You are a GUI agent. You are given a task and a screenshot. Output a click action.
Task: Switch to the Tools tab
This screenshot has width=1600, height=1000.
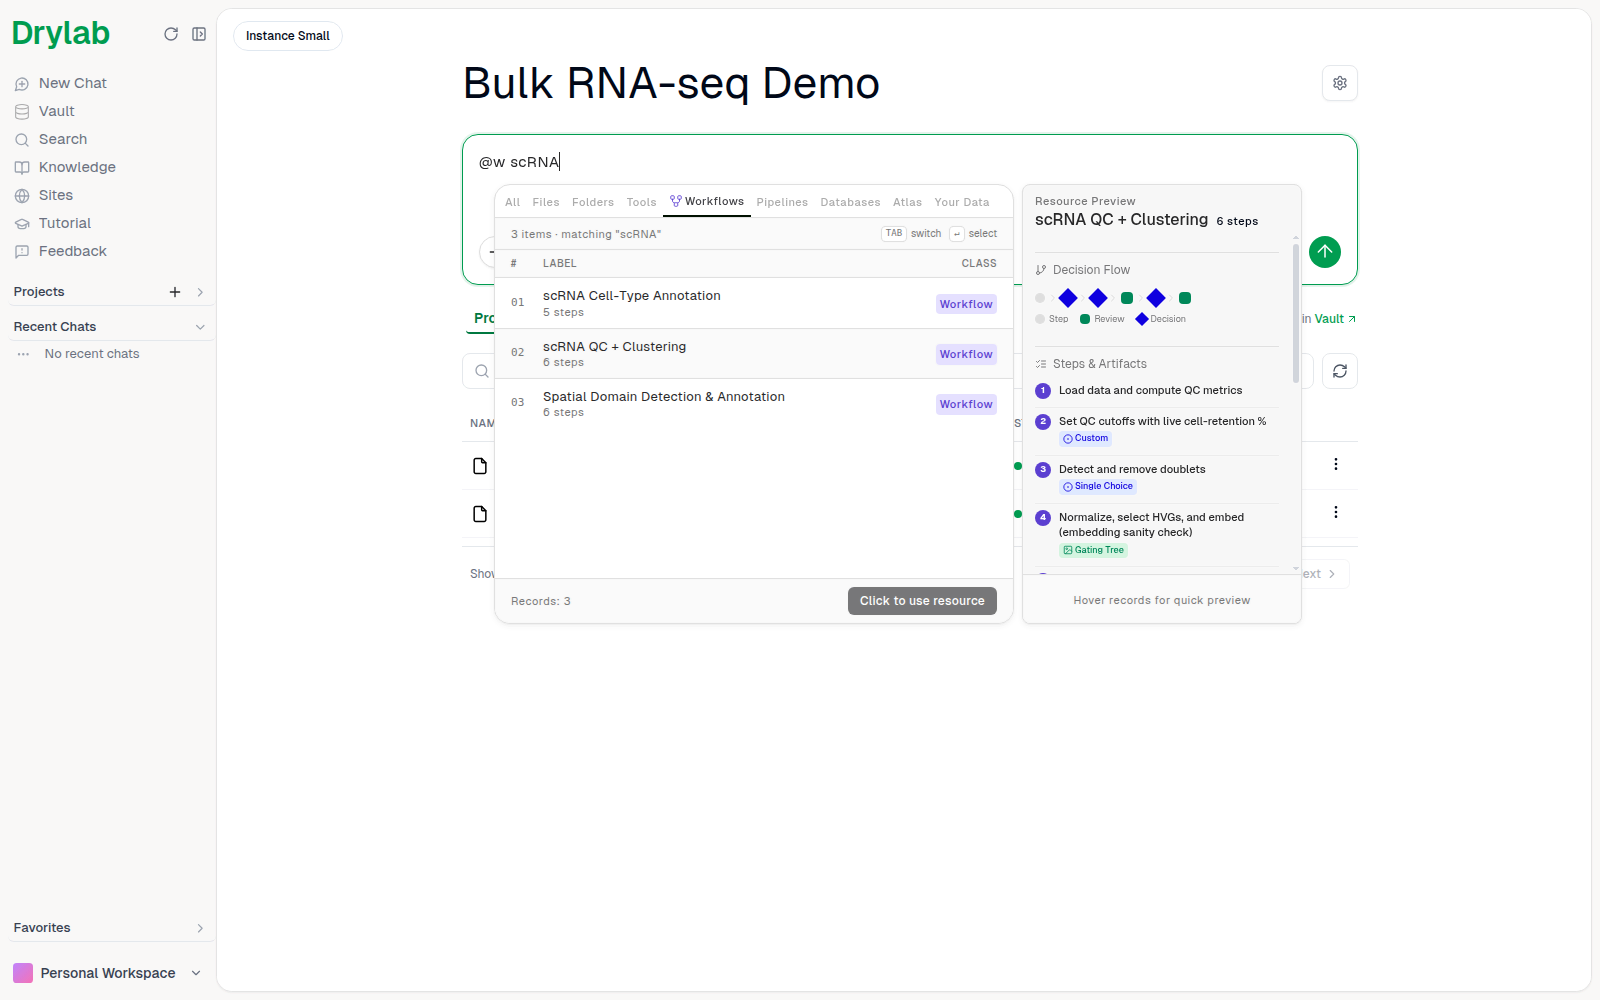pyautogui.click(x=642, y=202)
